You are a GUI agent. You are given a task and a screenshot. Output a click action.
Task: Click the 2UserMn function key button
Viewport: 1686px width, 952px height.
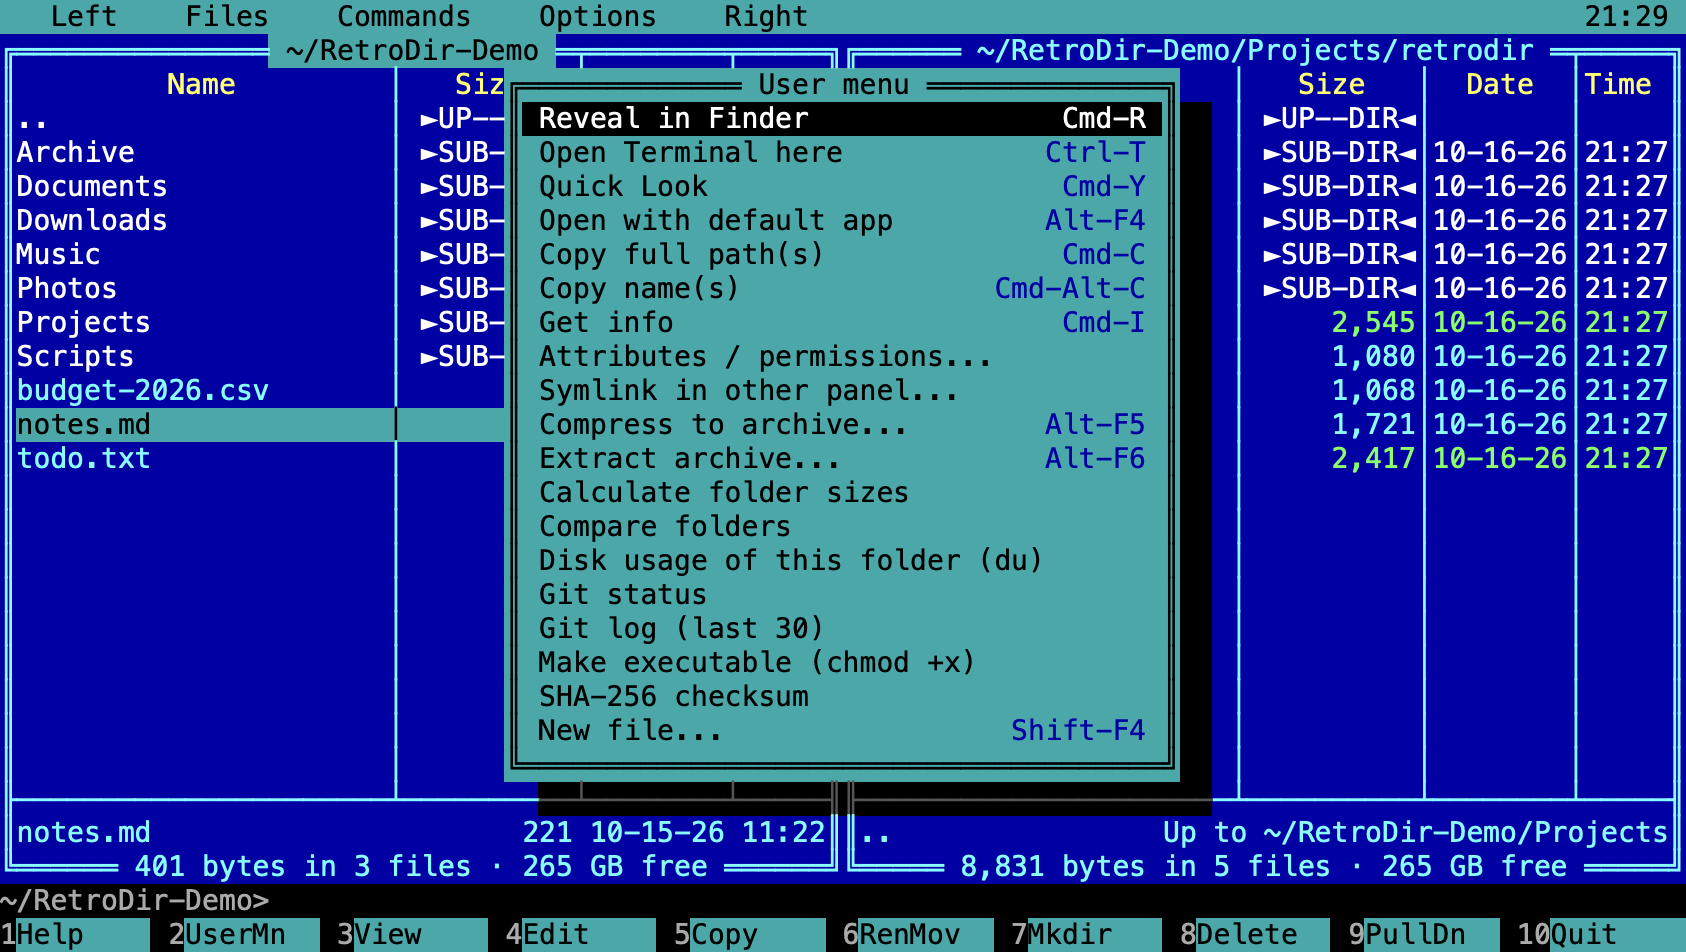point(243,934)
